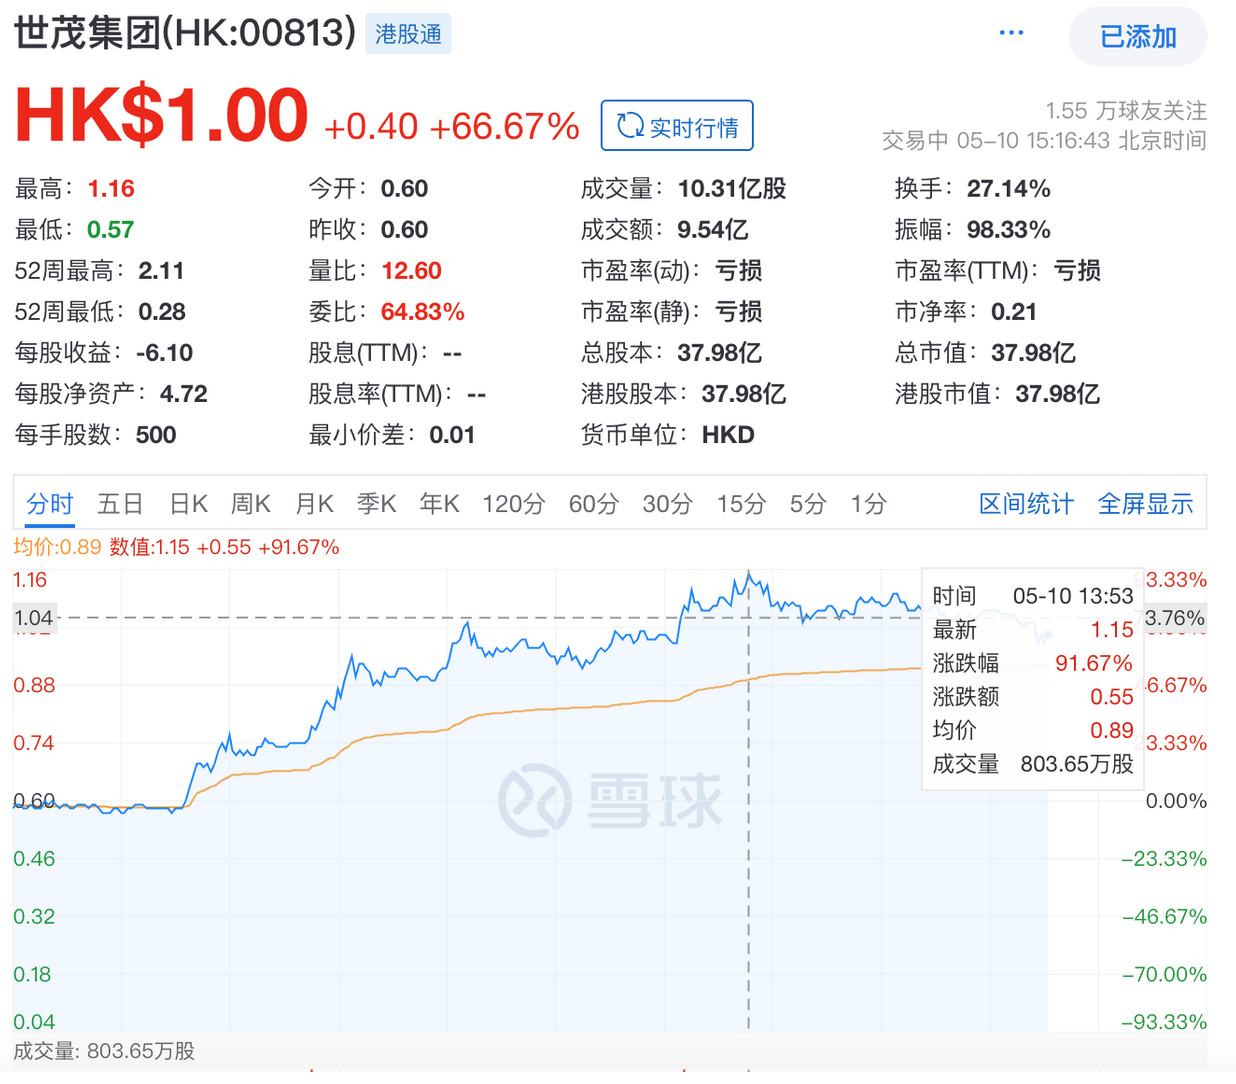Click the 最低 value 0.57
Screen dimensions: 1236x1084
pos(110,230)
